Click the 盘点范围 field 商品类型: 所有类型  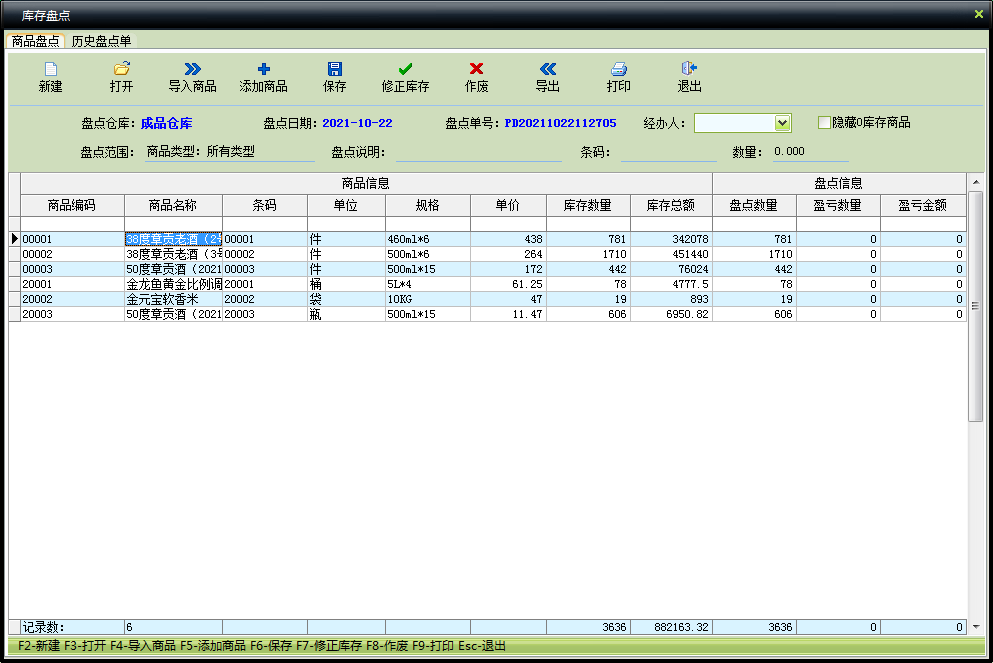tap(230, 152)
